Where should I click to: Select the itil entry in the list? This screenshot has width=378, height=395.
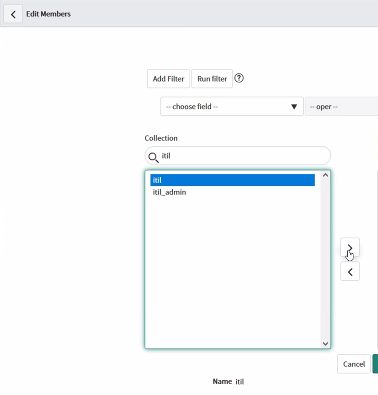pyautogui.click(x=232, y=180)
